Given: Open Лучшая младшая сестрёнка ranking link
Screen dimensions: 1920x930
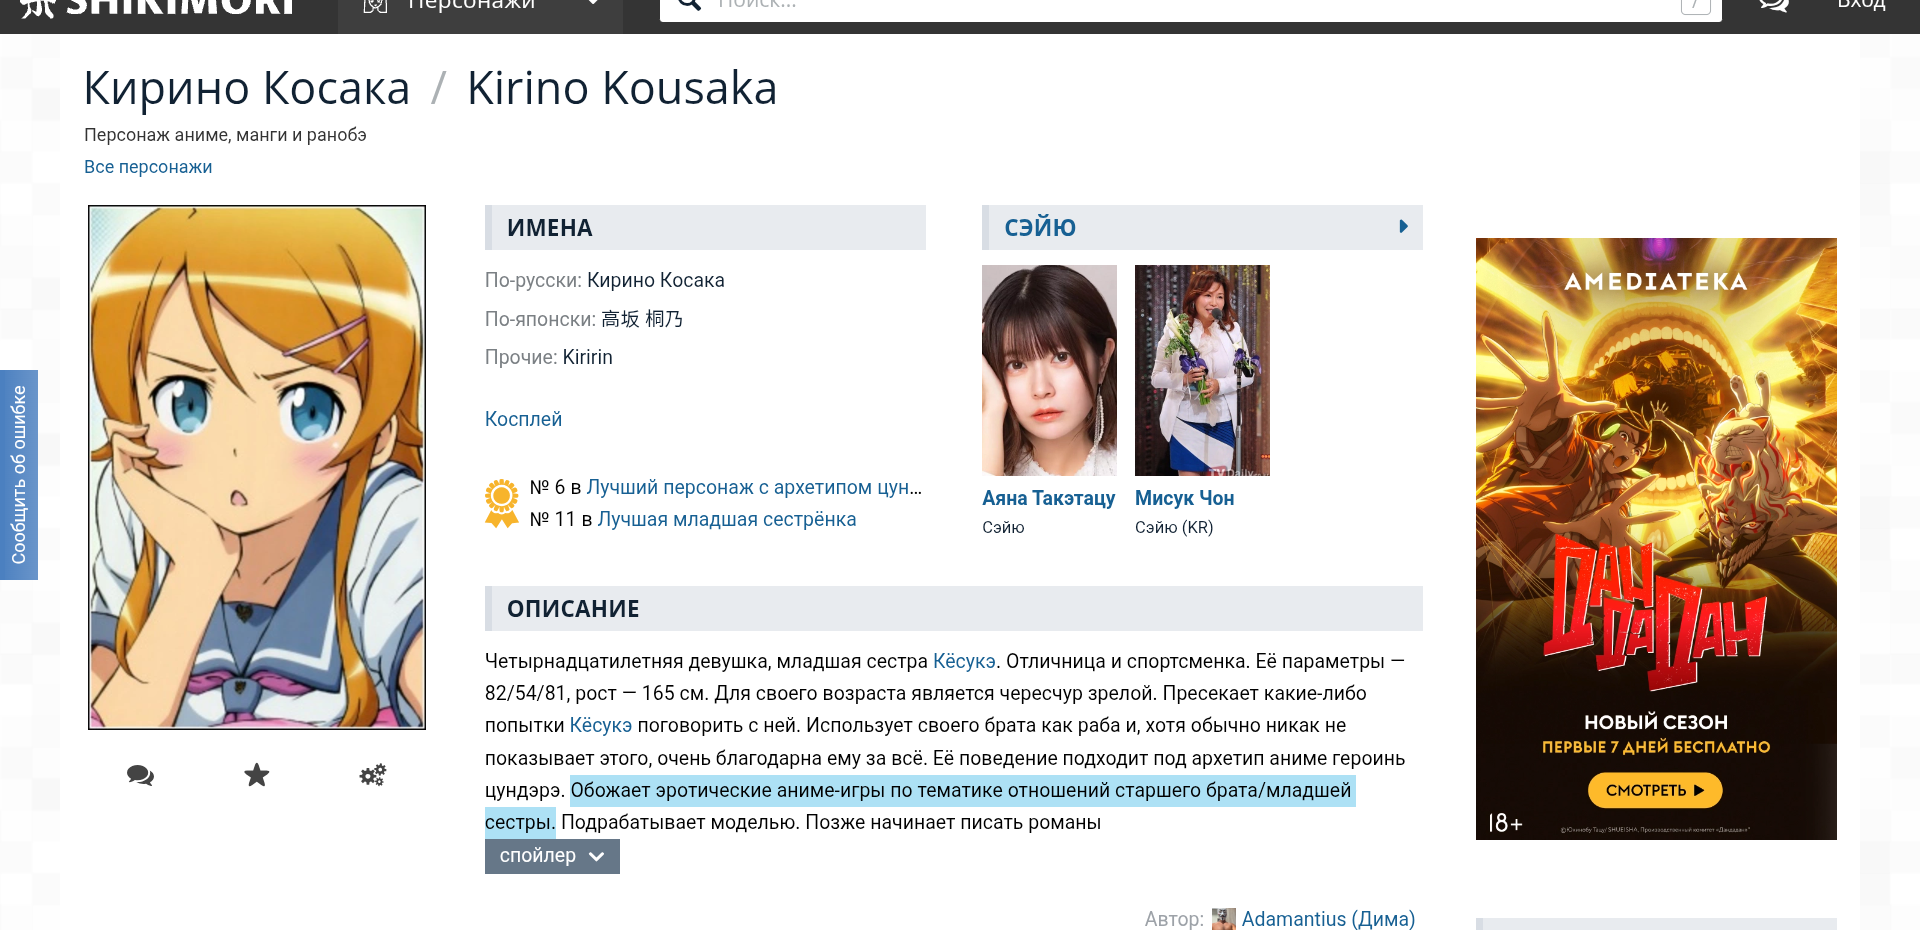Looking at the screenshot, I should point(726,519).
